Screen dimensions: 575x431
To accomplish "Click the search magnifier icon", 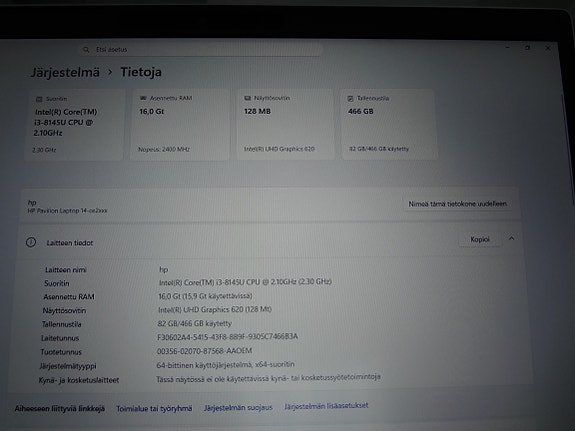I will coord(86,50).
